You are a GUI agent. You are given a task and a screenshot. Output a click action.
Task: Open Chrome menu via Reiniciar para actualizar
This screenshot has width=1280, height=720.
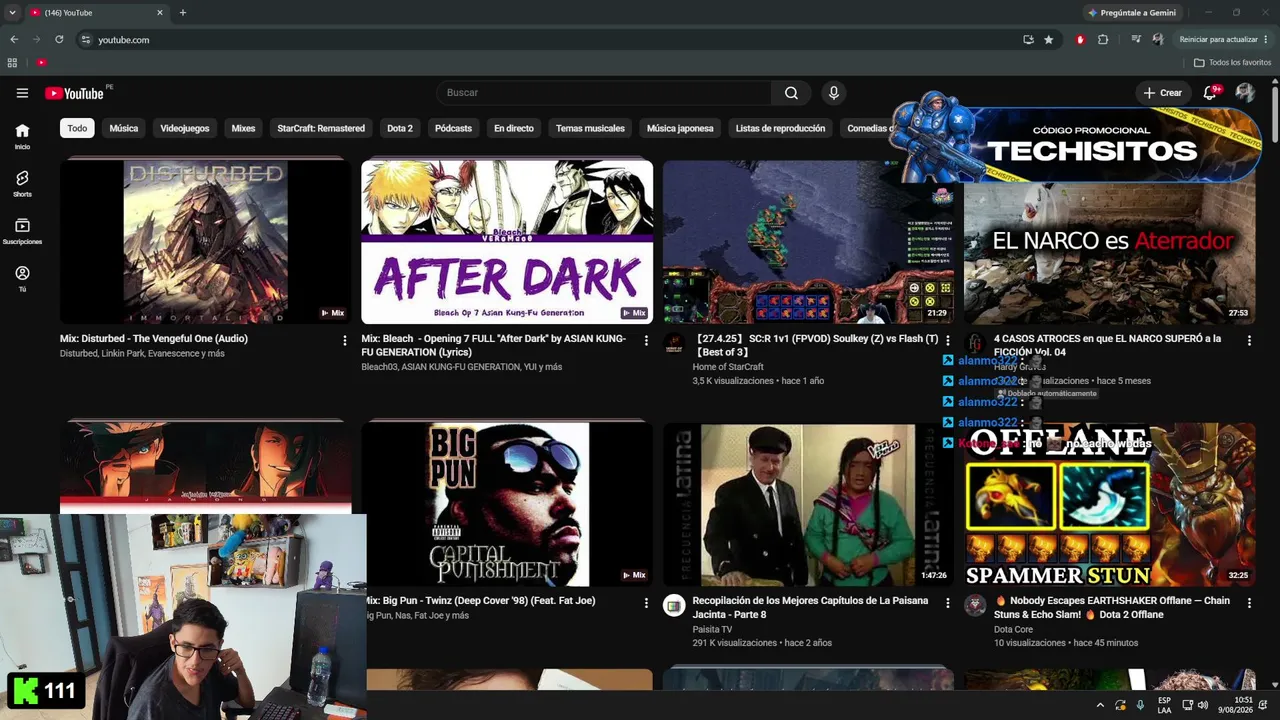[1224, 39]
